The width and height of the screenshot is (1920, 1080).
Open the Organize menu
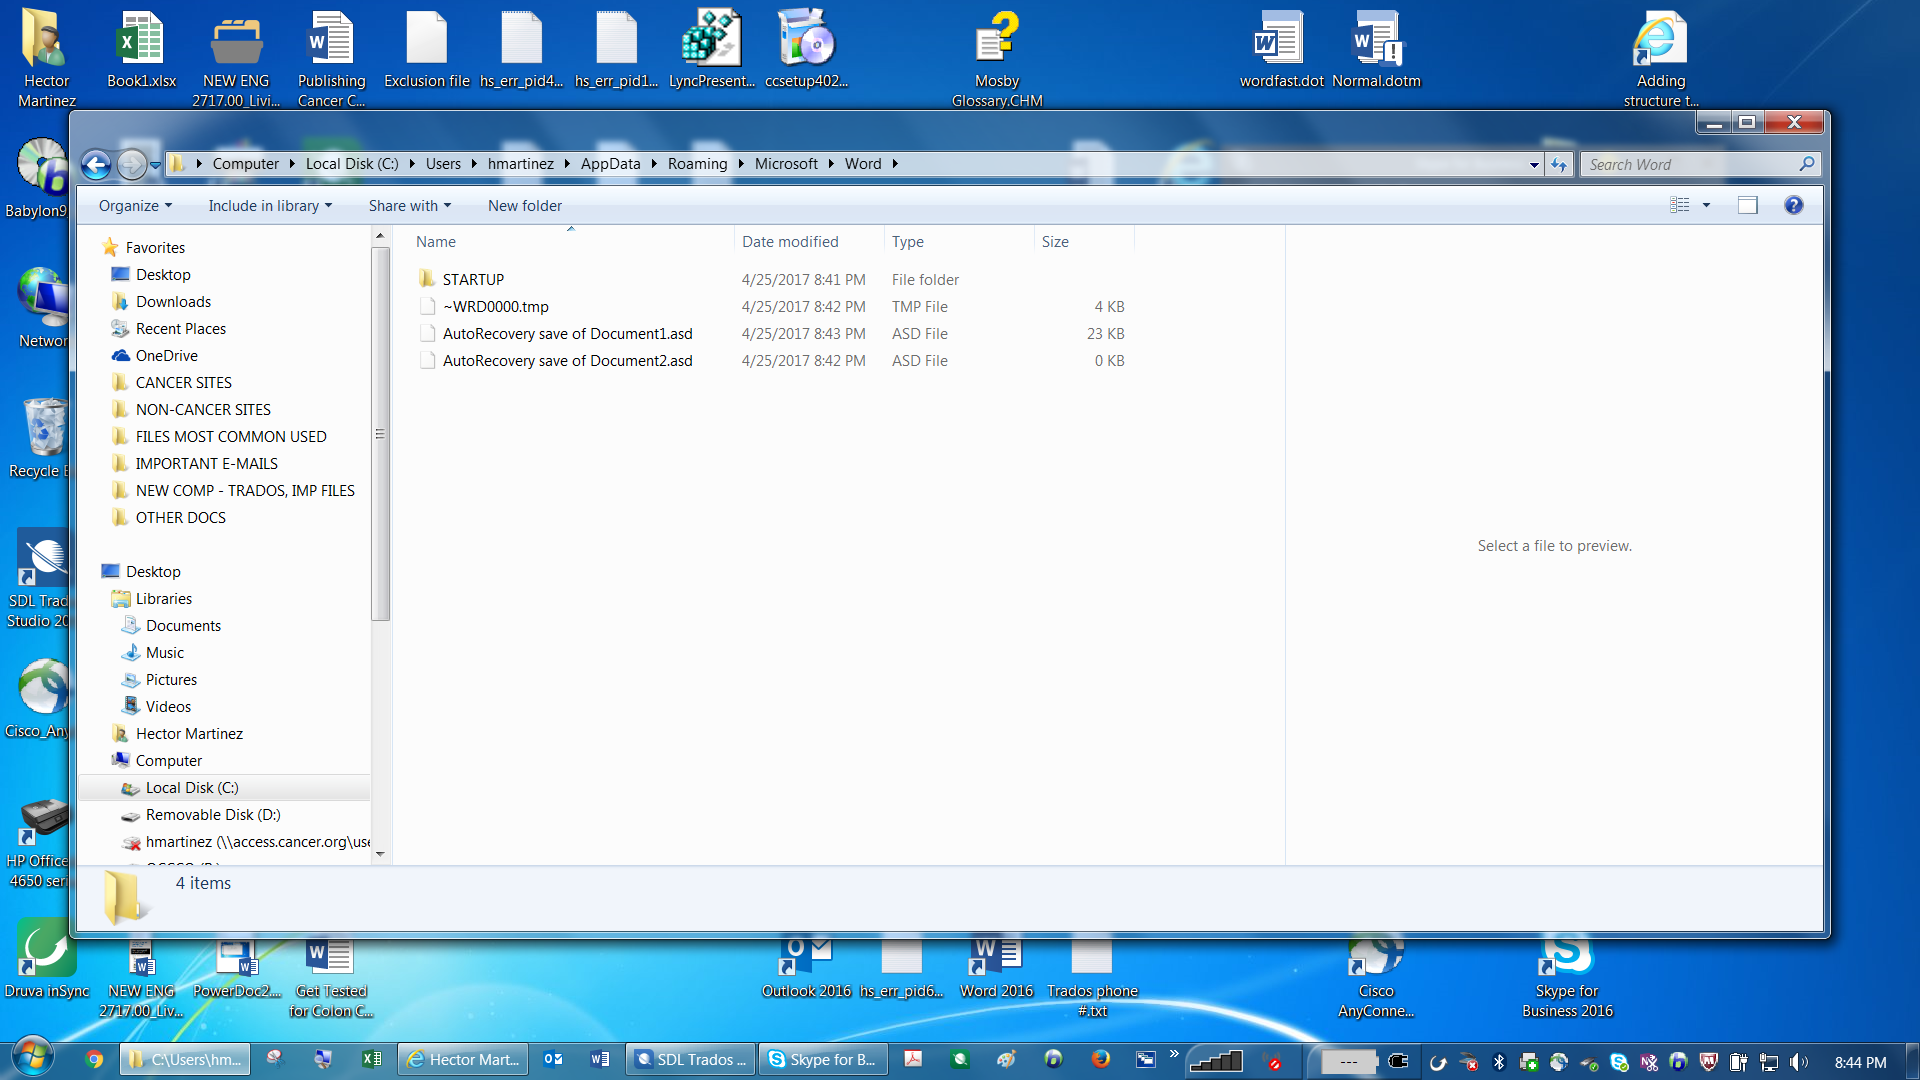pos(135,205)
